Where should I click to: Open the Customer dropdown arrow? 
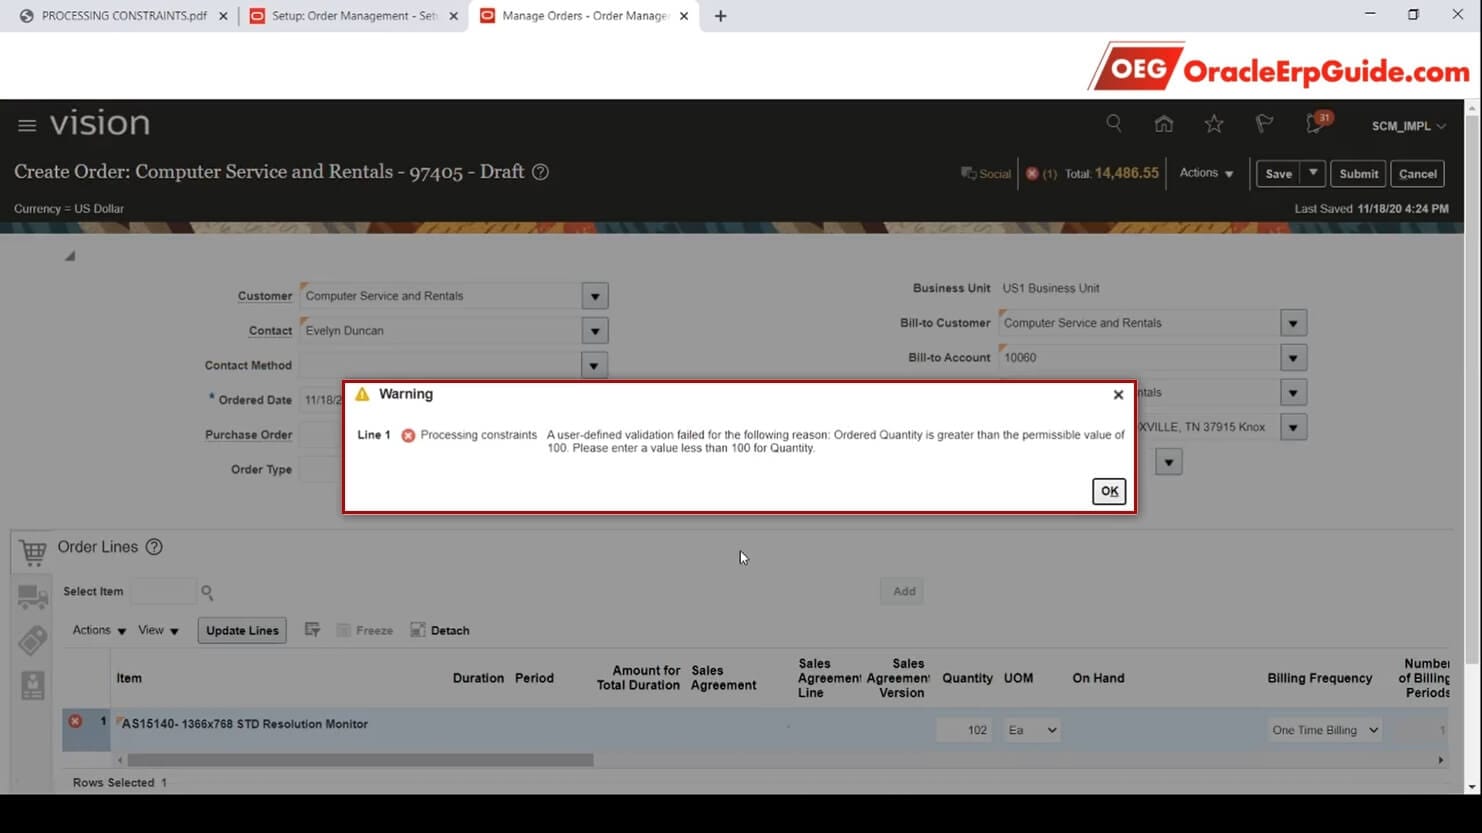[595, 296]
